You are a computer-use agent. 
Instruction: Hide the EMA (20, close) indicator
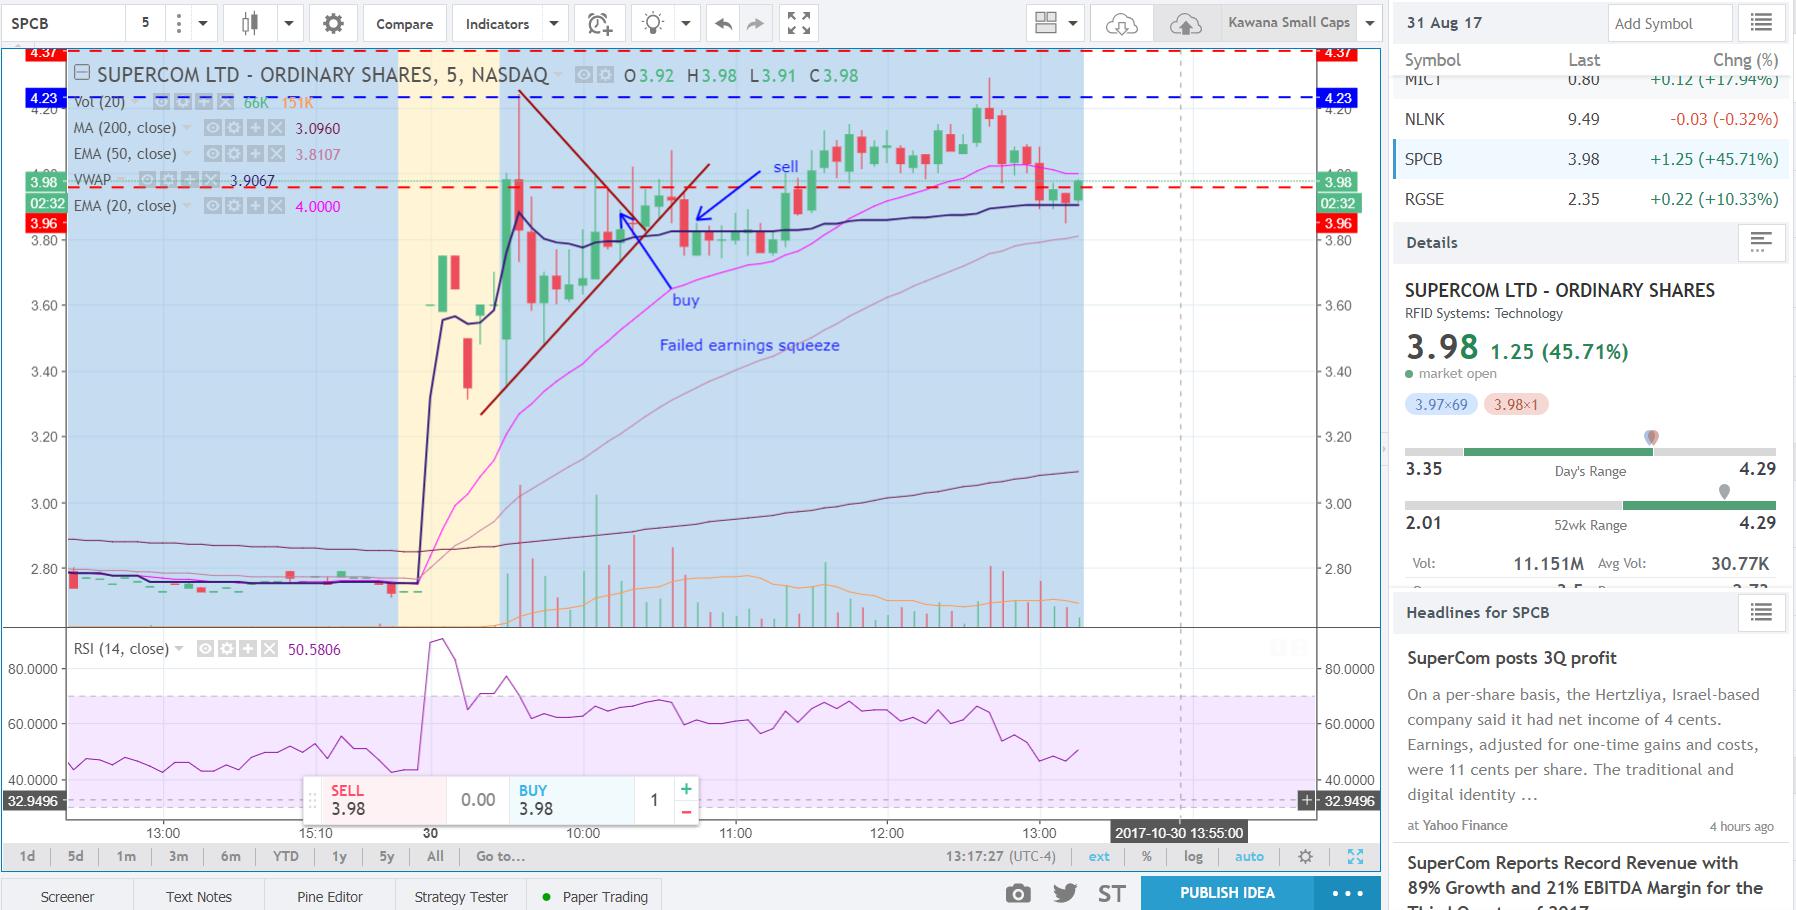(212, 206)
